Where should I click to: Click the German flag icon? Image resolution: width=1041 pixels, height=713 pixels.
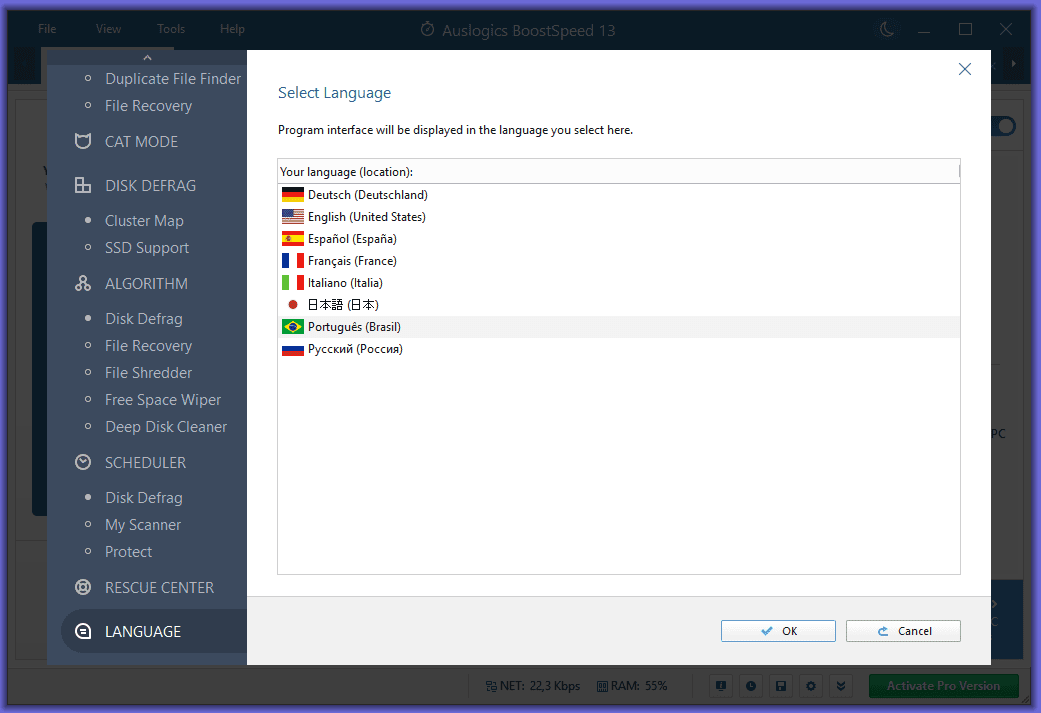[293, 195]
